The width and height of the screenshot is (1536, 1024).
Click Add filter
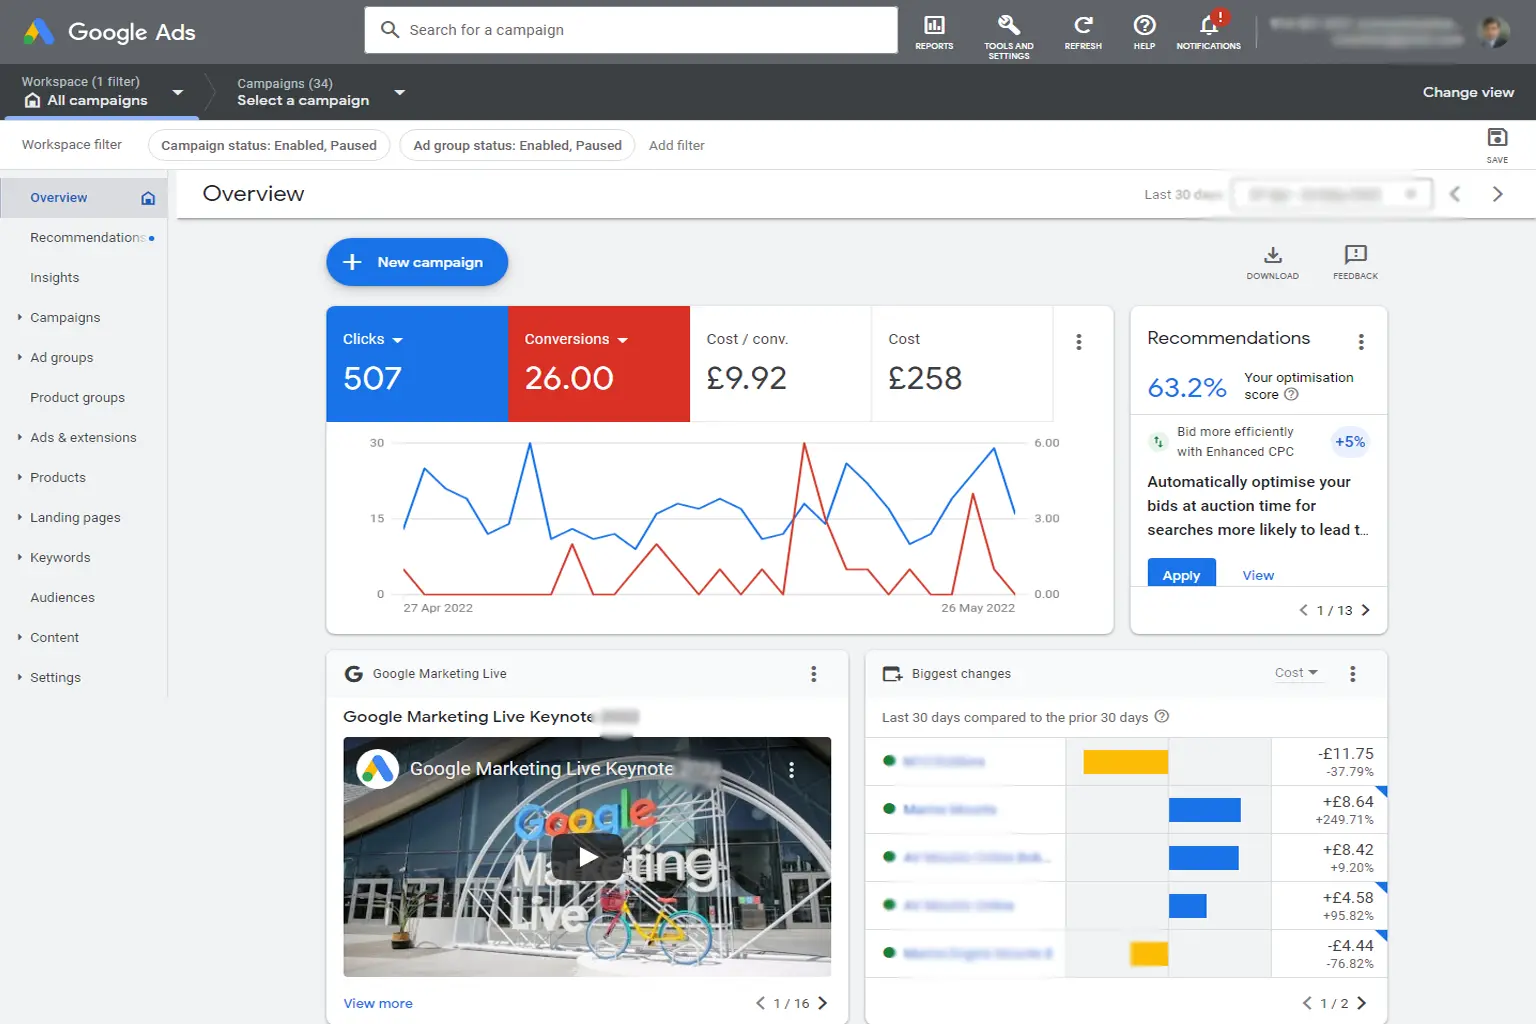676,145
